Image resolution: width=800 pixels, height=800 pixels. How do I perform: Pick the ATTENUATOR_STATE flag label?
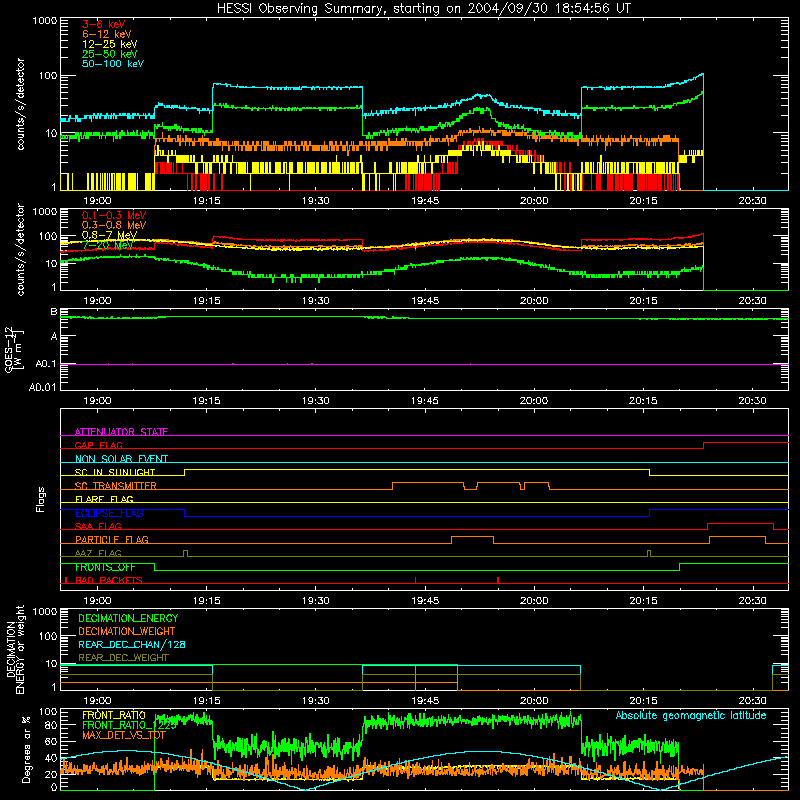121,432
